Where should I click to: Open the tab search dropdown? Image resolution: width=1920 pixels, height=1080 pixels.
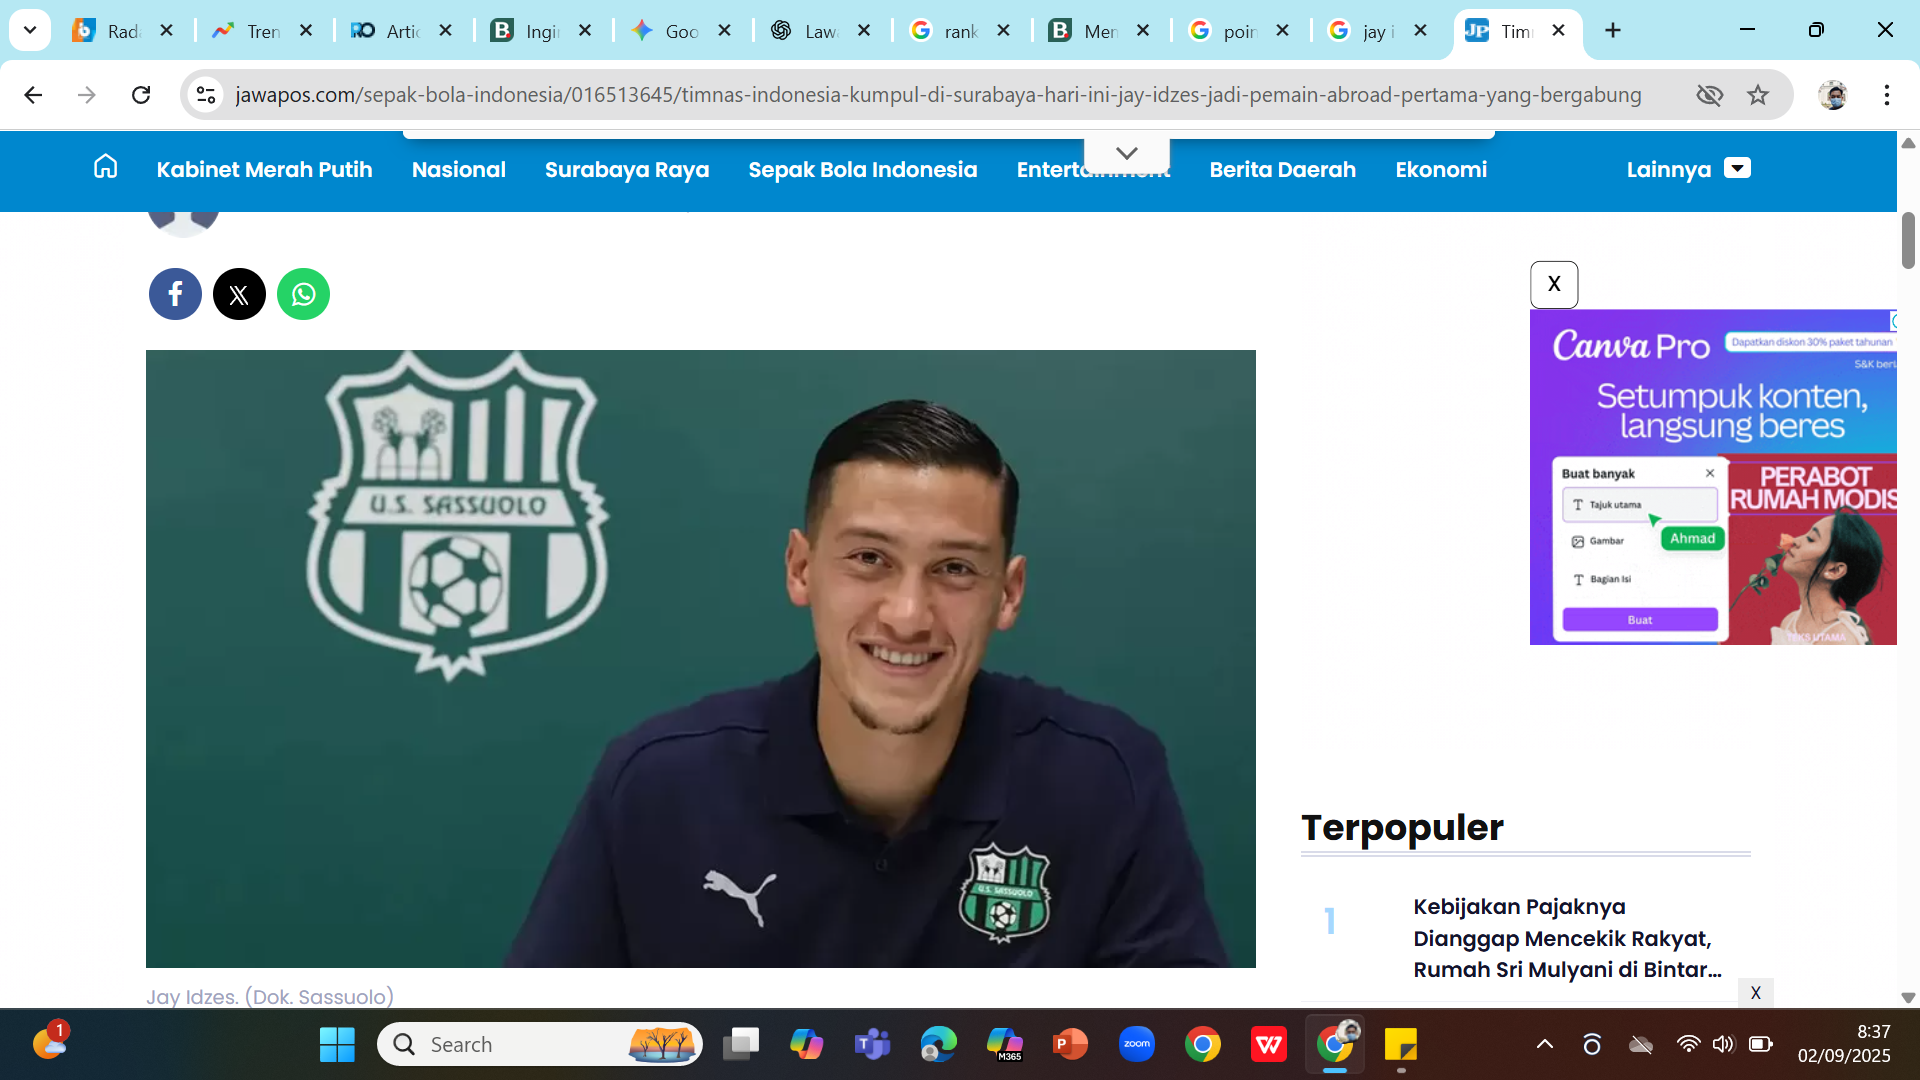[x=30, y=31]
